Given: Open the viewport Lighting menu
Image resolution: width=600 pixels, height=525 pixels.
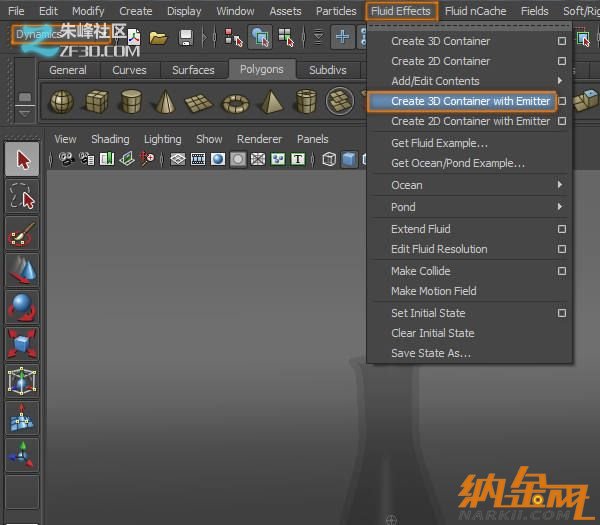Looking at the screenshot, I should click(x=162, y=139).
